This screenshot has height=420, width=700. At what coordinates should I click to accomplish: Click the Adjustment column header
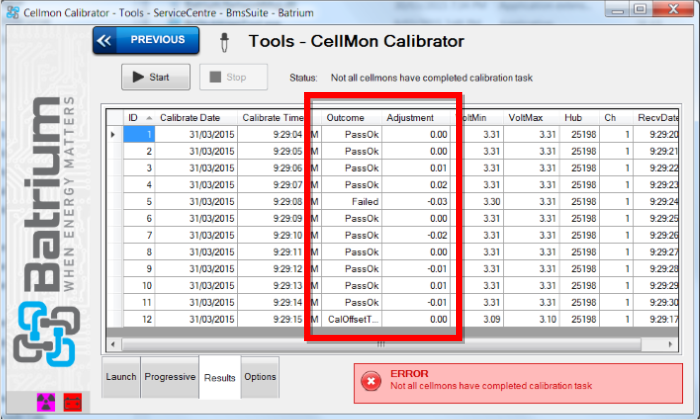[x=416, y=118]
